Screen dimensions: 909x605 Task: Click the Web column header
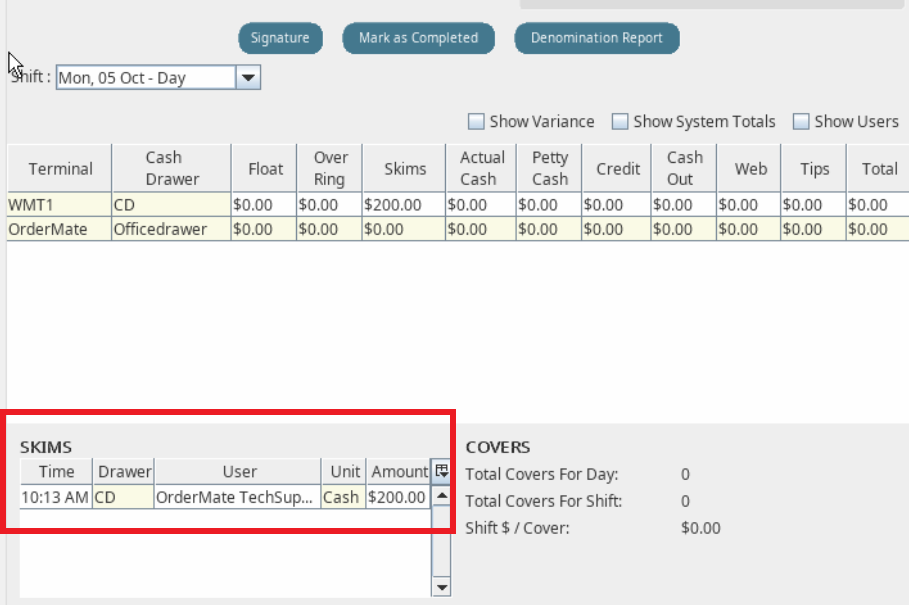point(749,169)
